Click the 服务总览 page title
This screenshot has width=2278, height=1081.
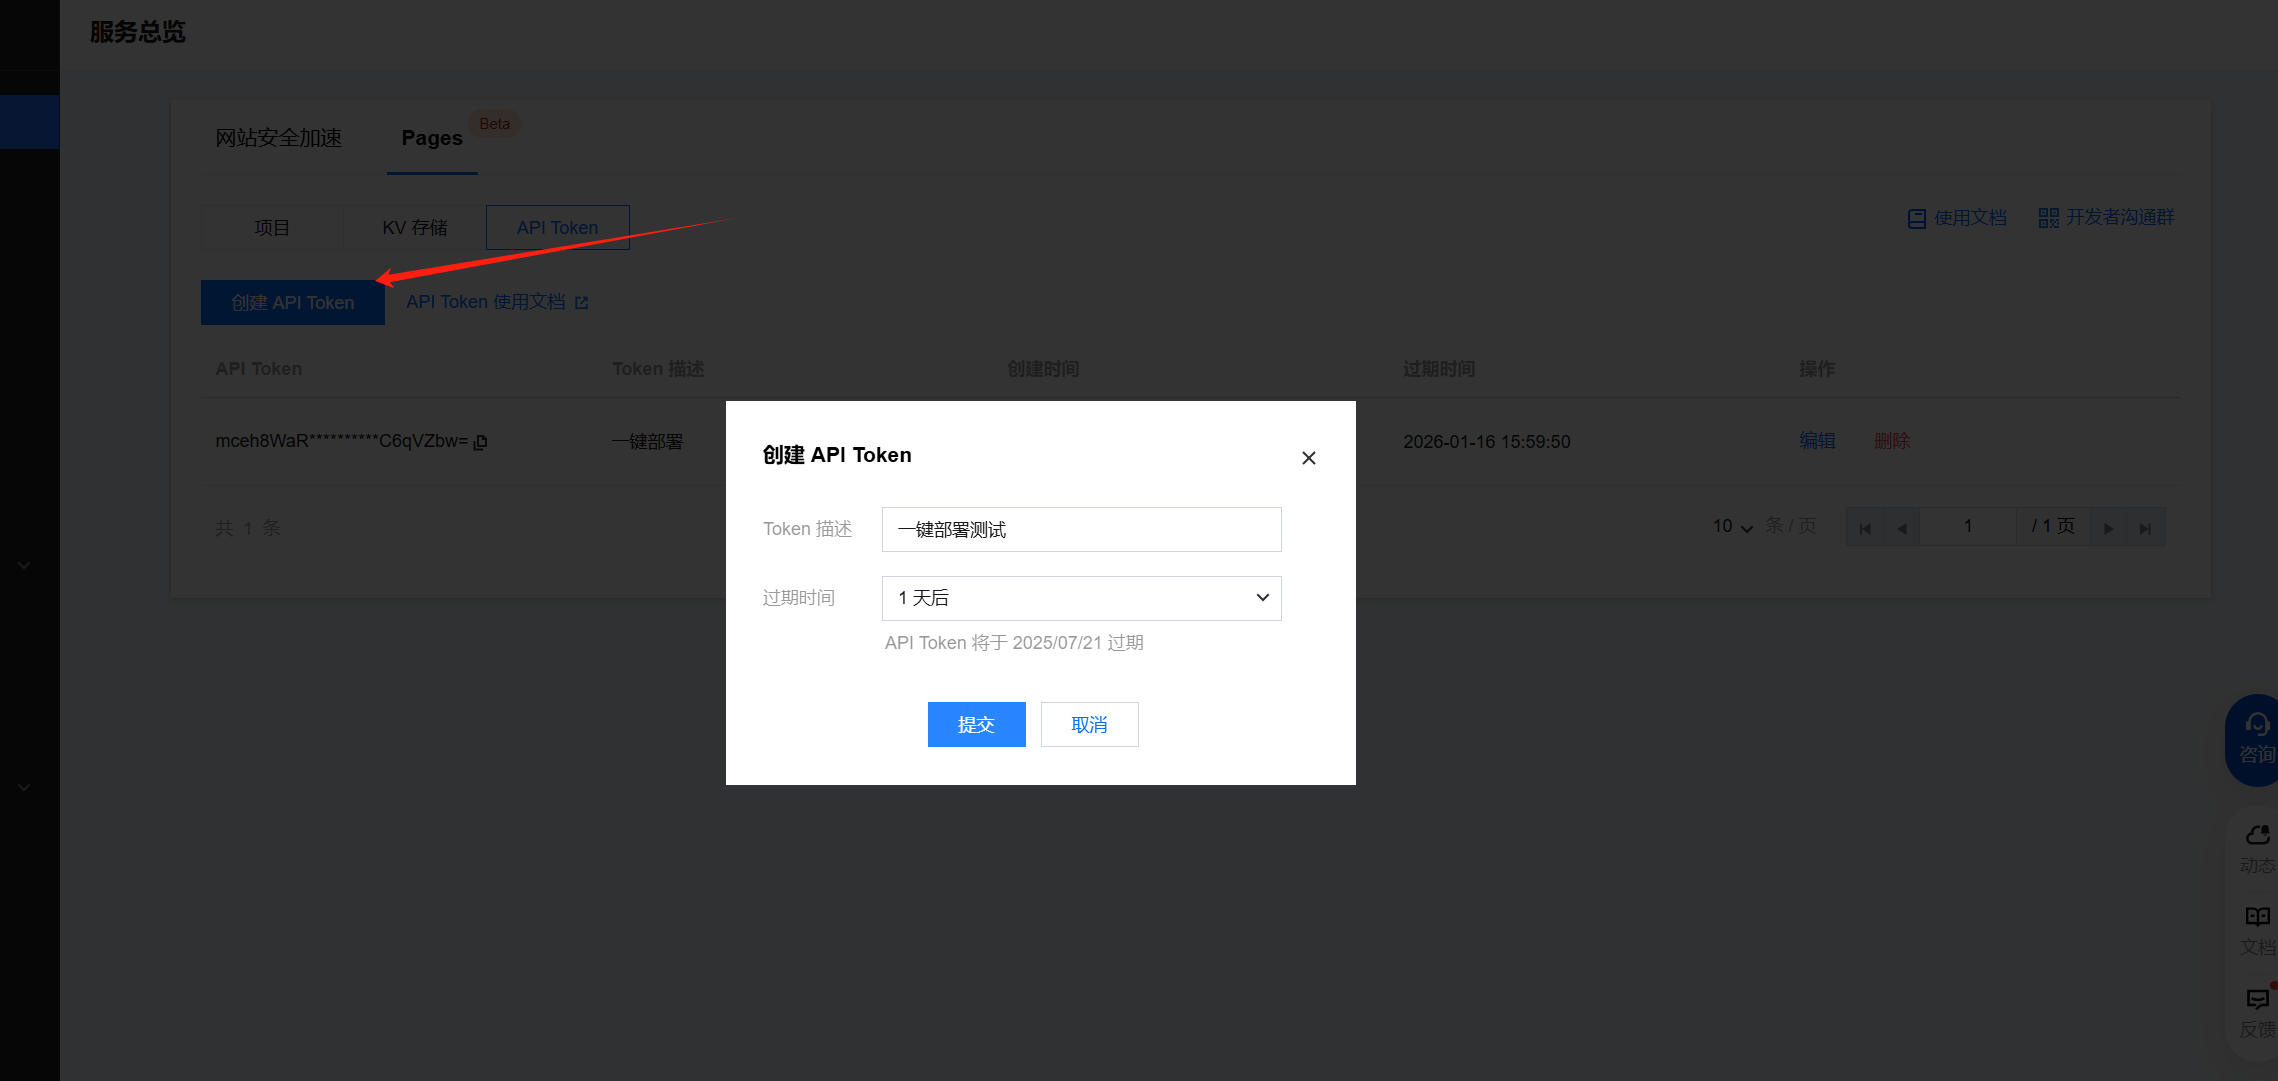[x=138, y=32]
